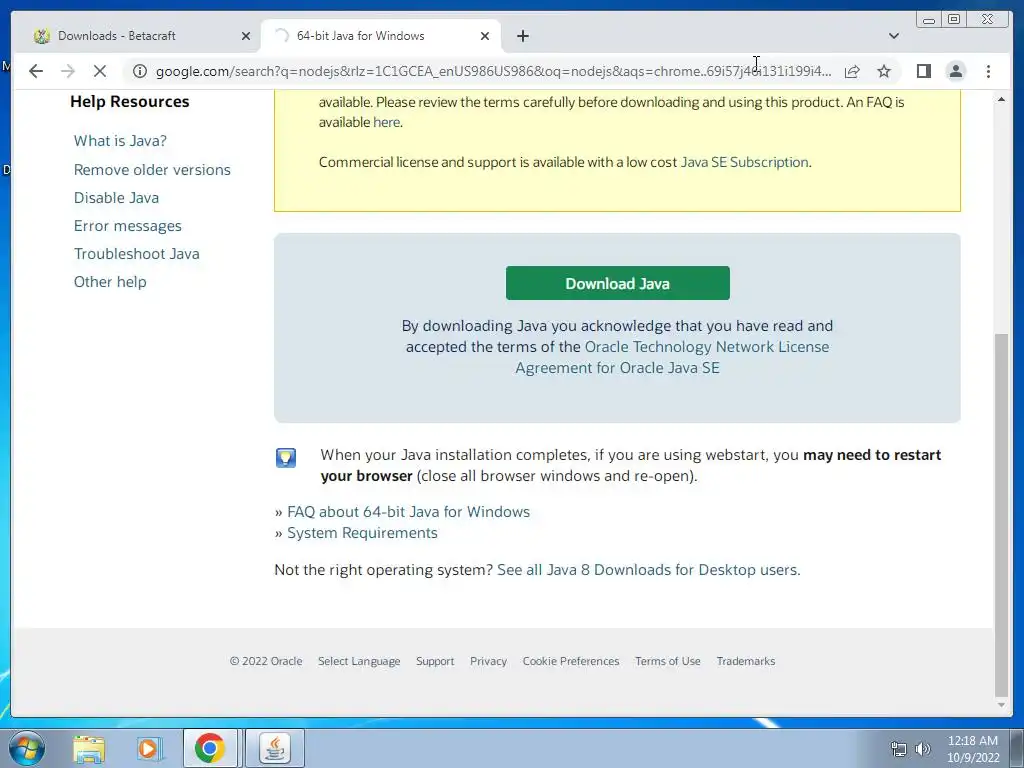Click the © 2022 Oracle text
Screen dimensions: 1024x768
click(x=266, y=661)
